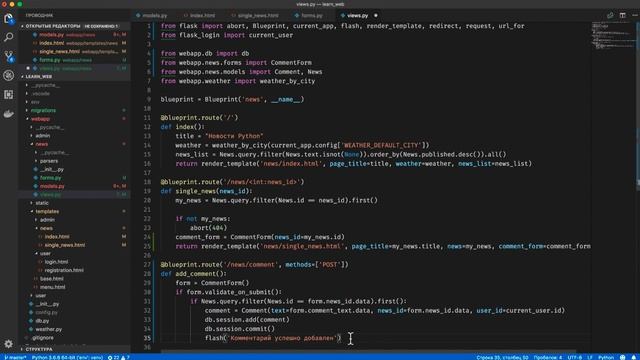Click line number 27 in the gutter

tap(147, 264)
